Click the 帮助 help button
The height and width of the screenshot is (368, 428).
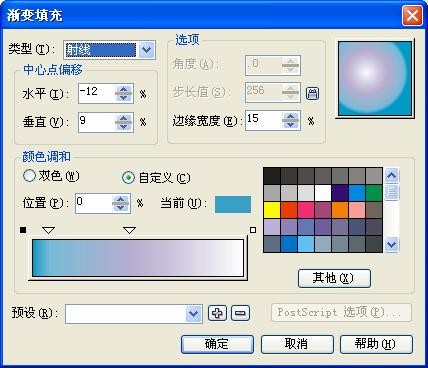[x=376, y=344]
